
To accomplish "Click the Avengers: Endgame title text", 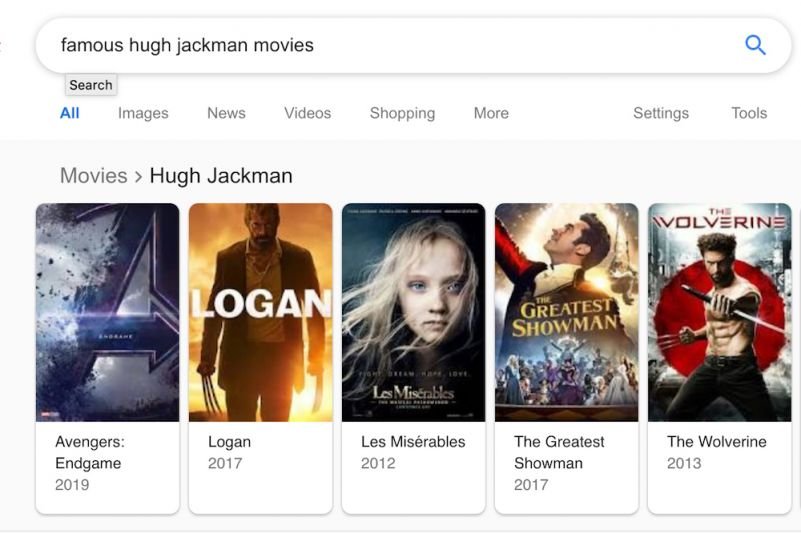I will click(x=89, y=452).
